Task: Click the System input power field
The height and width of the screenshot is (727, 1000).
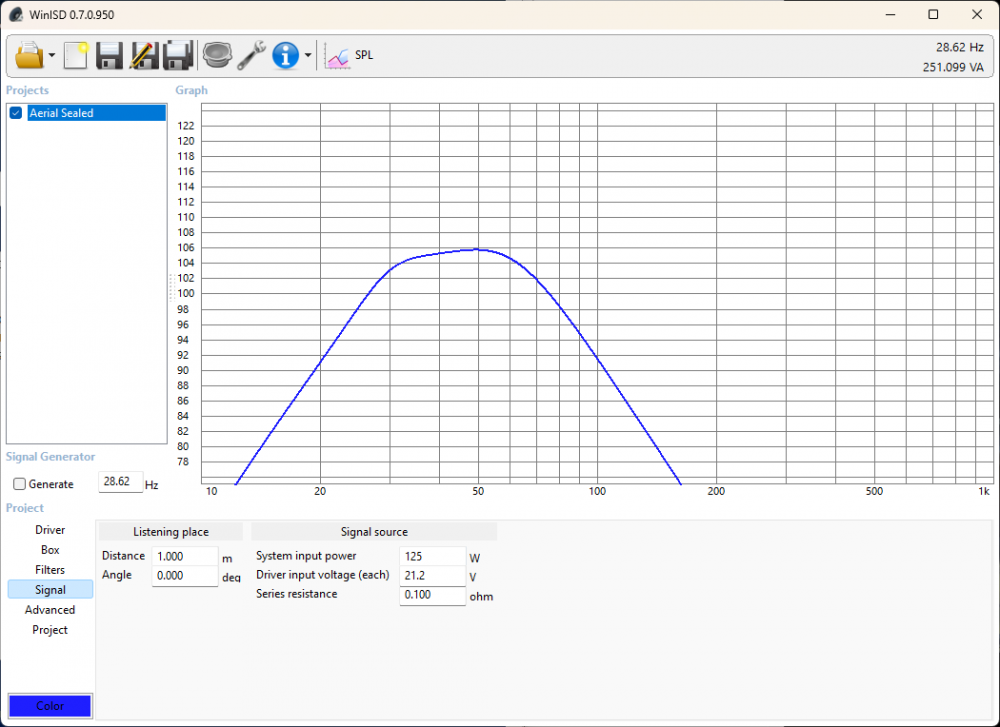Action: tap(432, 556)
